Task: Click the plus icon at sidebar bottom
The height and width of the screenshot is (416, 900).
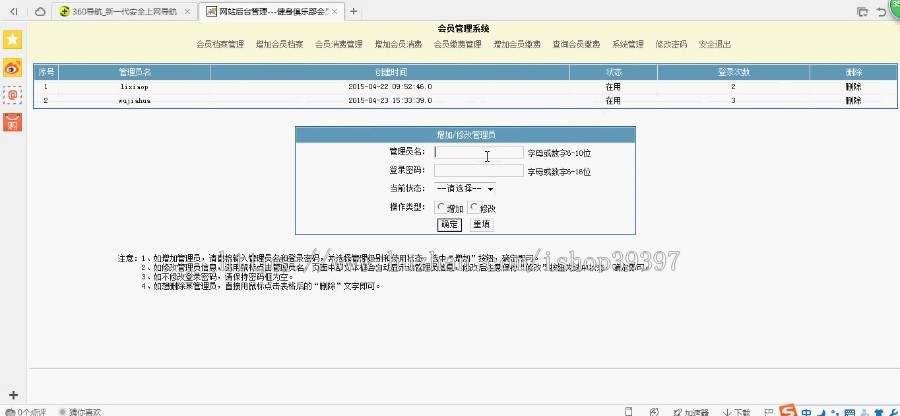Action: coord(14,395)
